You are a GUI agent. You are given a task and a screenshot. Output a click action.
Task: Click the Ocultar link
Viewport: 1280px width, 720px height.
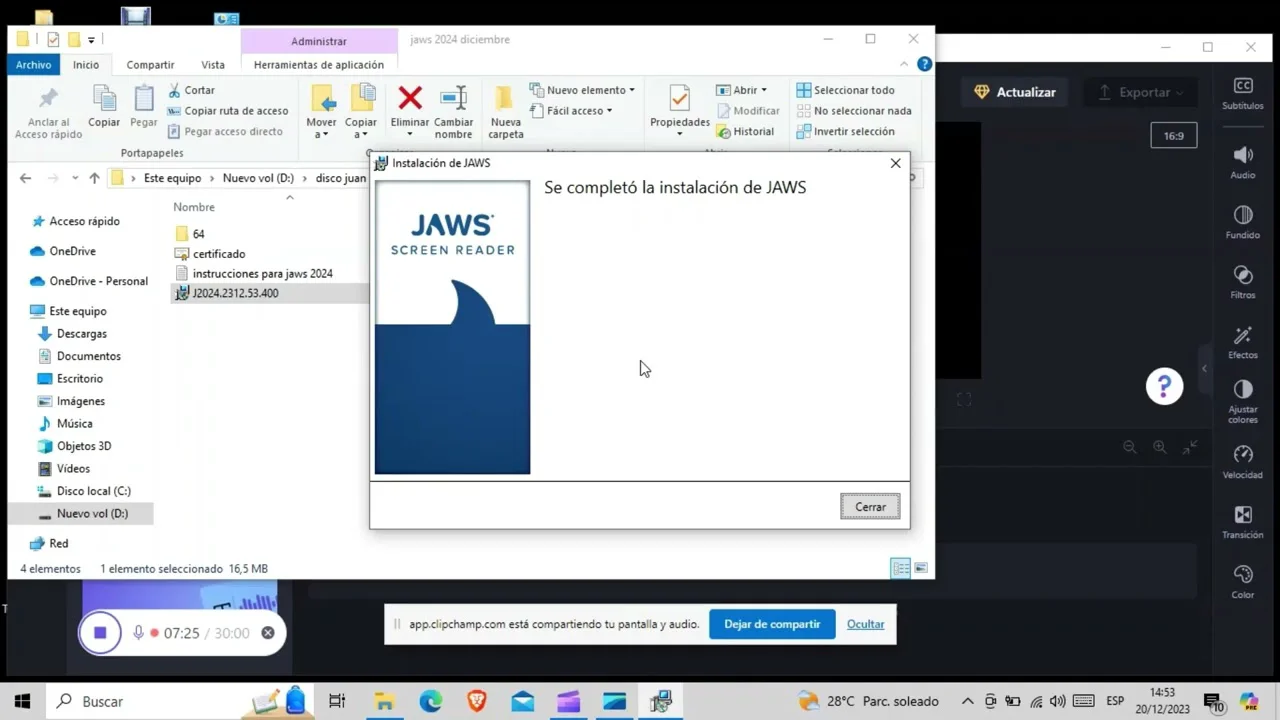(x=865, y=624)
